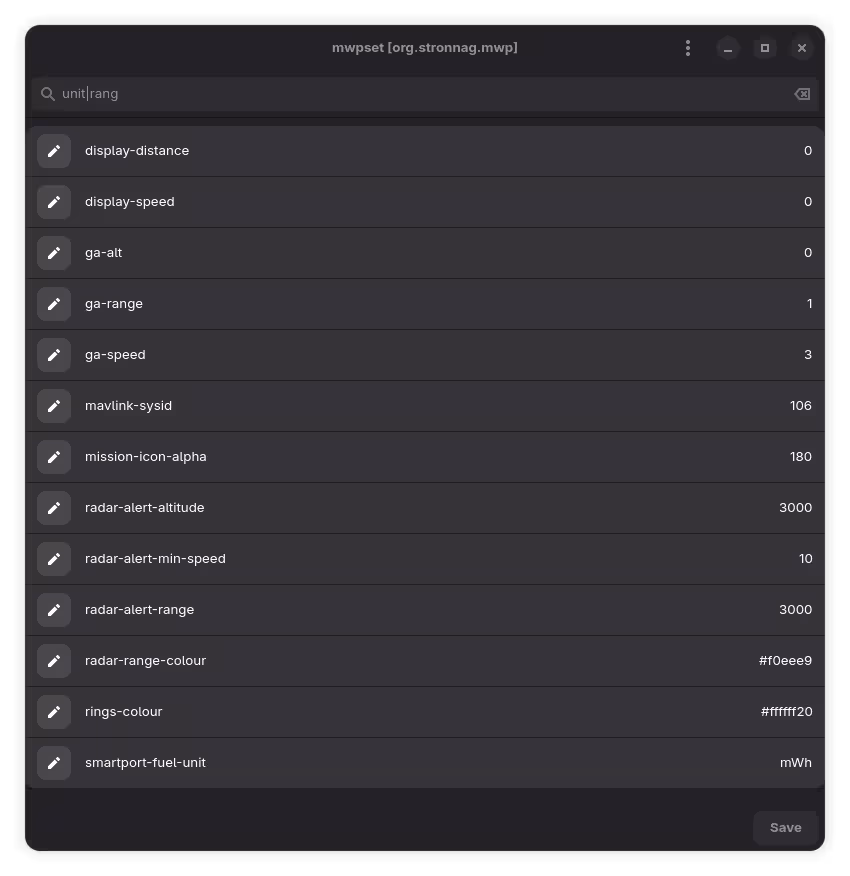
Task: Edit the smartport-fuel-unit setting
Action: 54,763
